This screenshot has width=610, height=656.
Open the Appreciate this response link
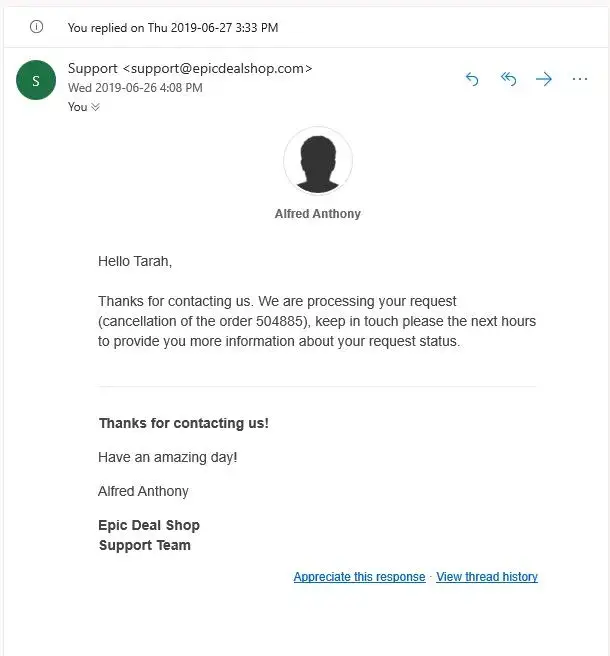[359, 577]
